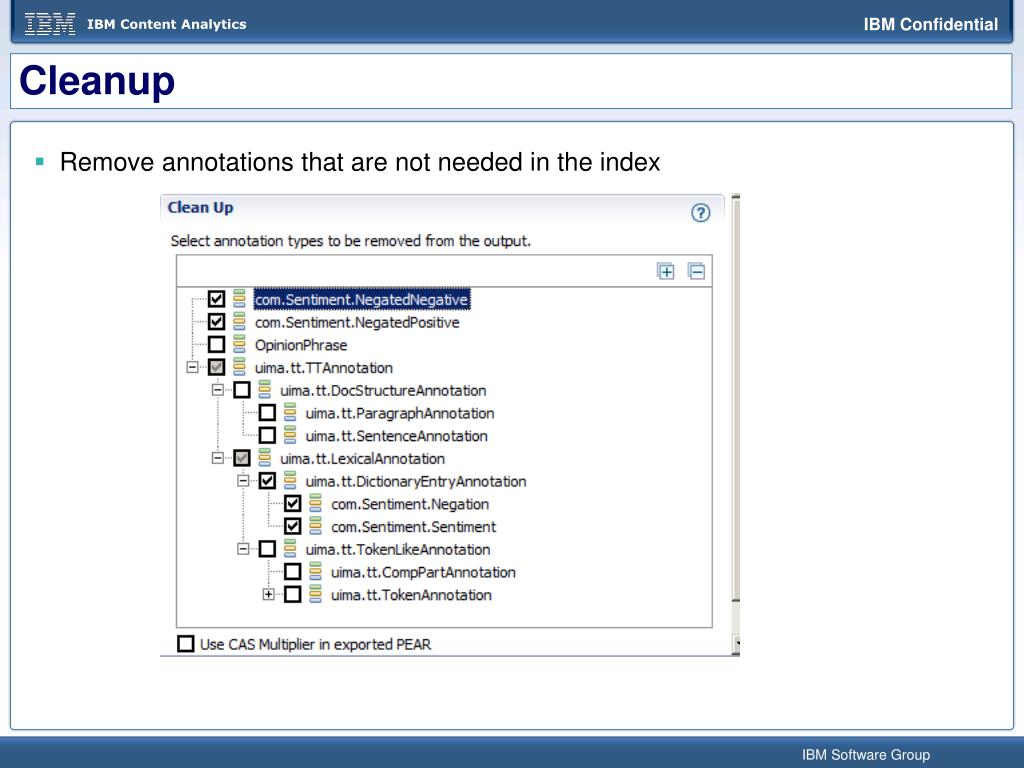
Task: Select the uima.tt.TokenLikeAnnotation row label
Action: click(398, 550)
